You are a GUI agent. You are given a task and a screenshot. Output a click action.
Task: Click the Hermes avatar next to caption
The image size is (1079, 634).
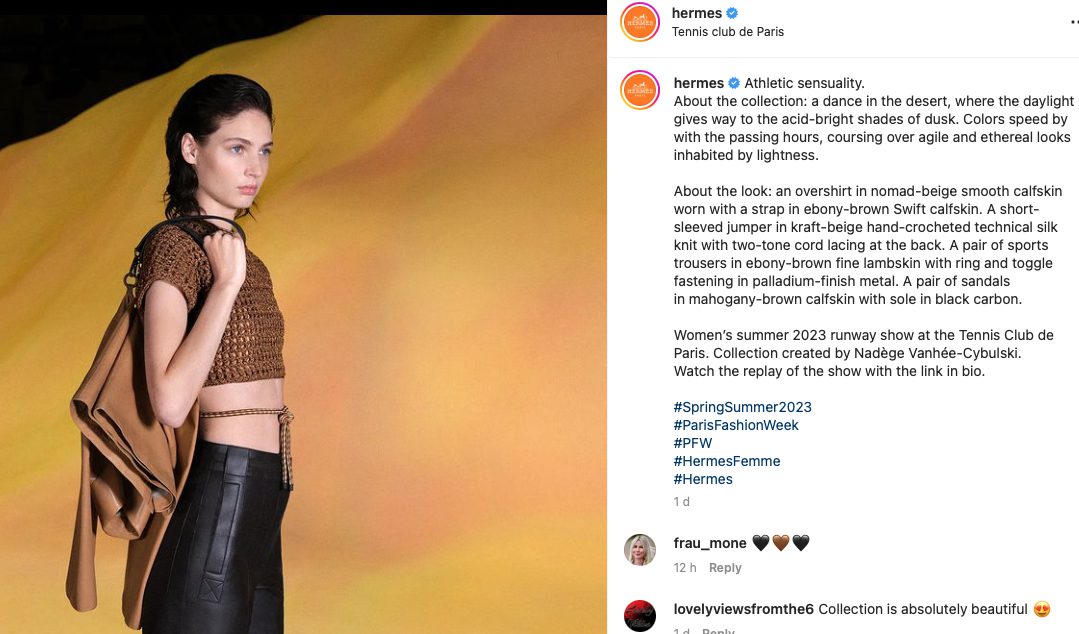(639, 90)
